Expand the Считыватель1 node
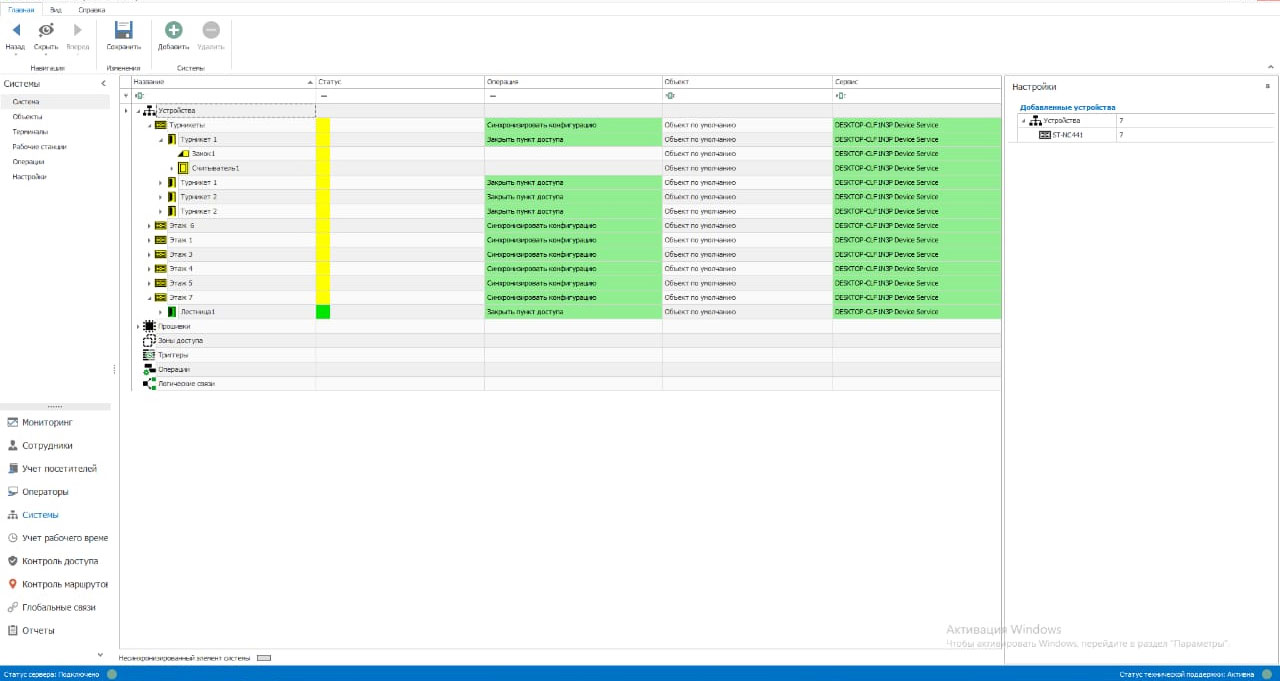The image size is (1280, 681). coord(172,168)
